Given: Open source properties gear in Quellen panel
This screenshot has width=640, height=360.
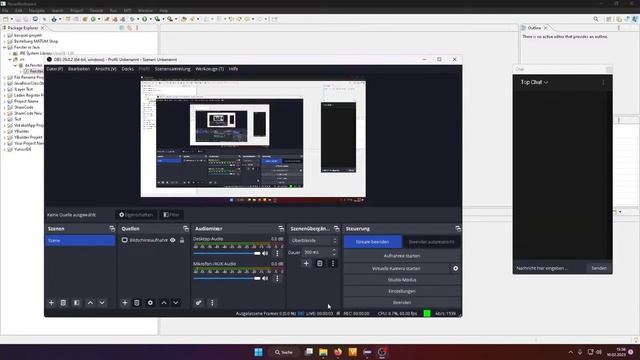Looking at the screenshot, I should 150,303.
